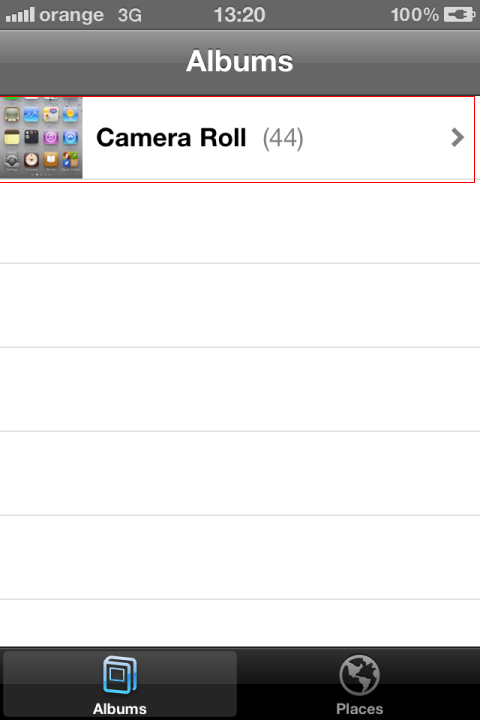Tap the signal strength bars
Screen dimensions: 480x720
point(20,15)
